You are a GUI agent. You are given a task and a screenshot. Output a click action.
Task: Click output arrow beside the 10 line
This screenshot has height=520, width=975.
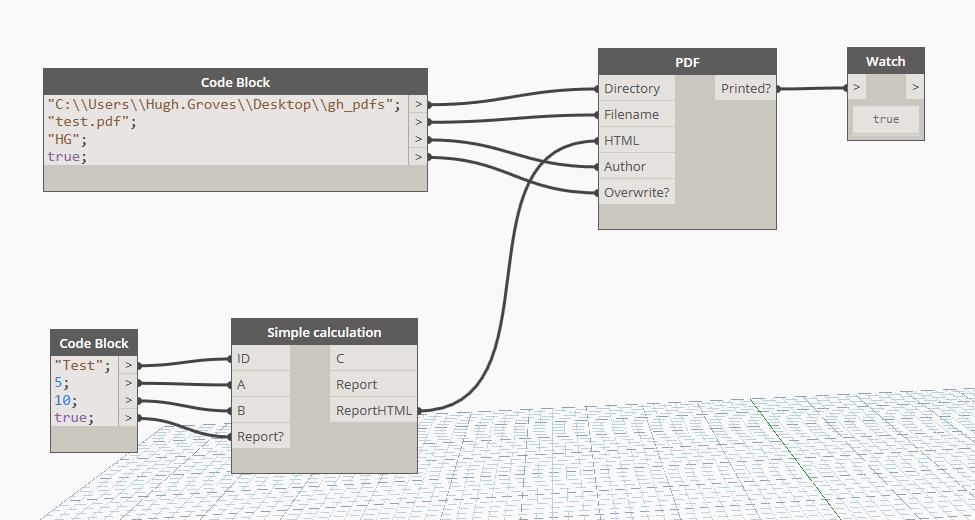[128, 401]
